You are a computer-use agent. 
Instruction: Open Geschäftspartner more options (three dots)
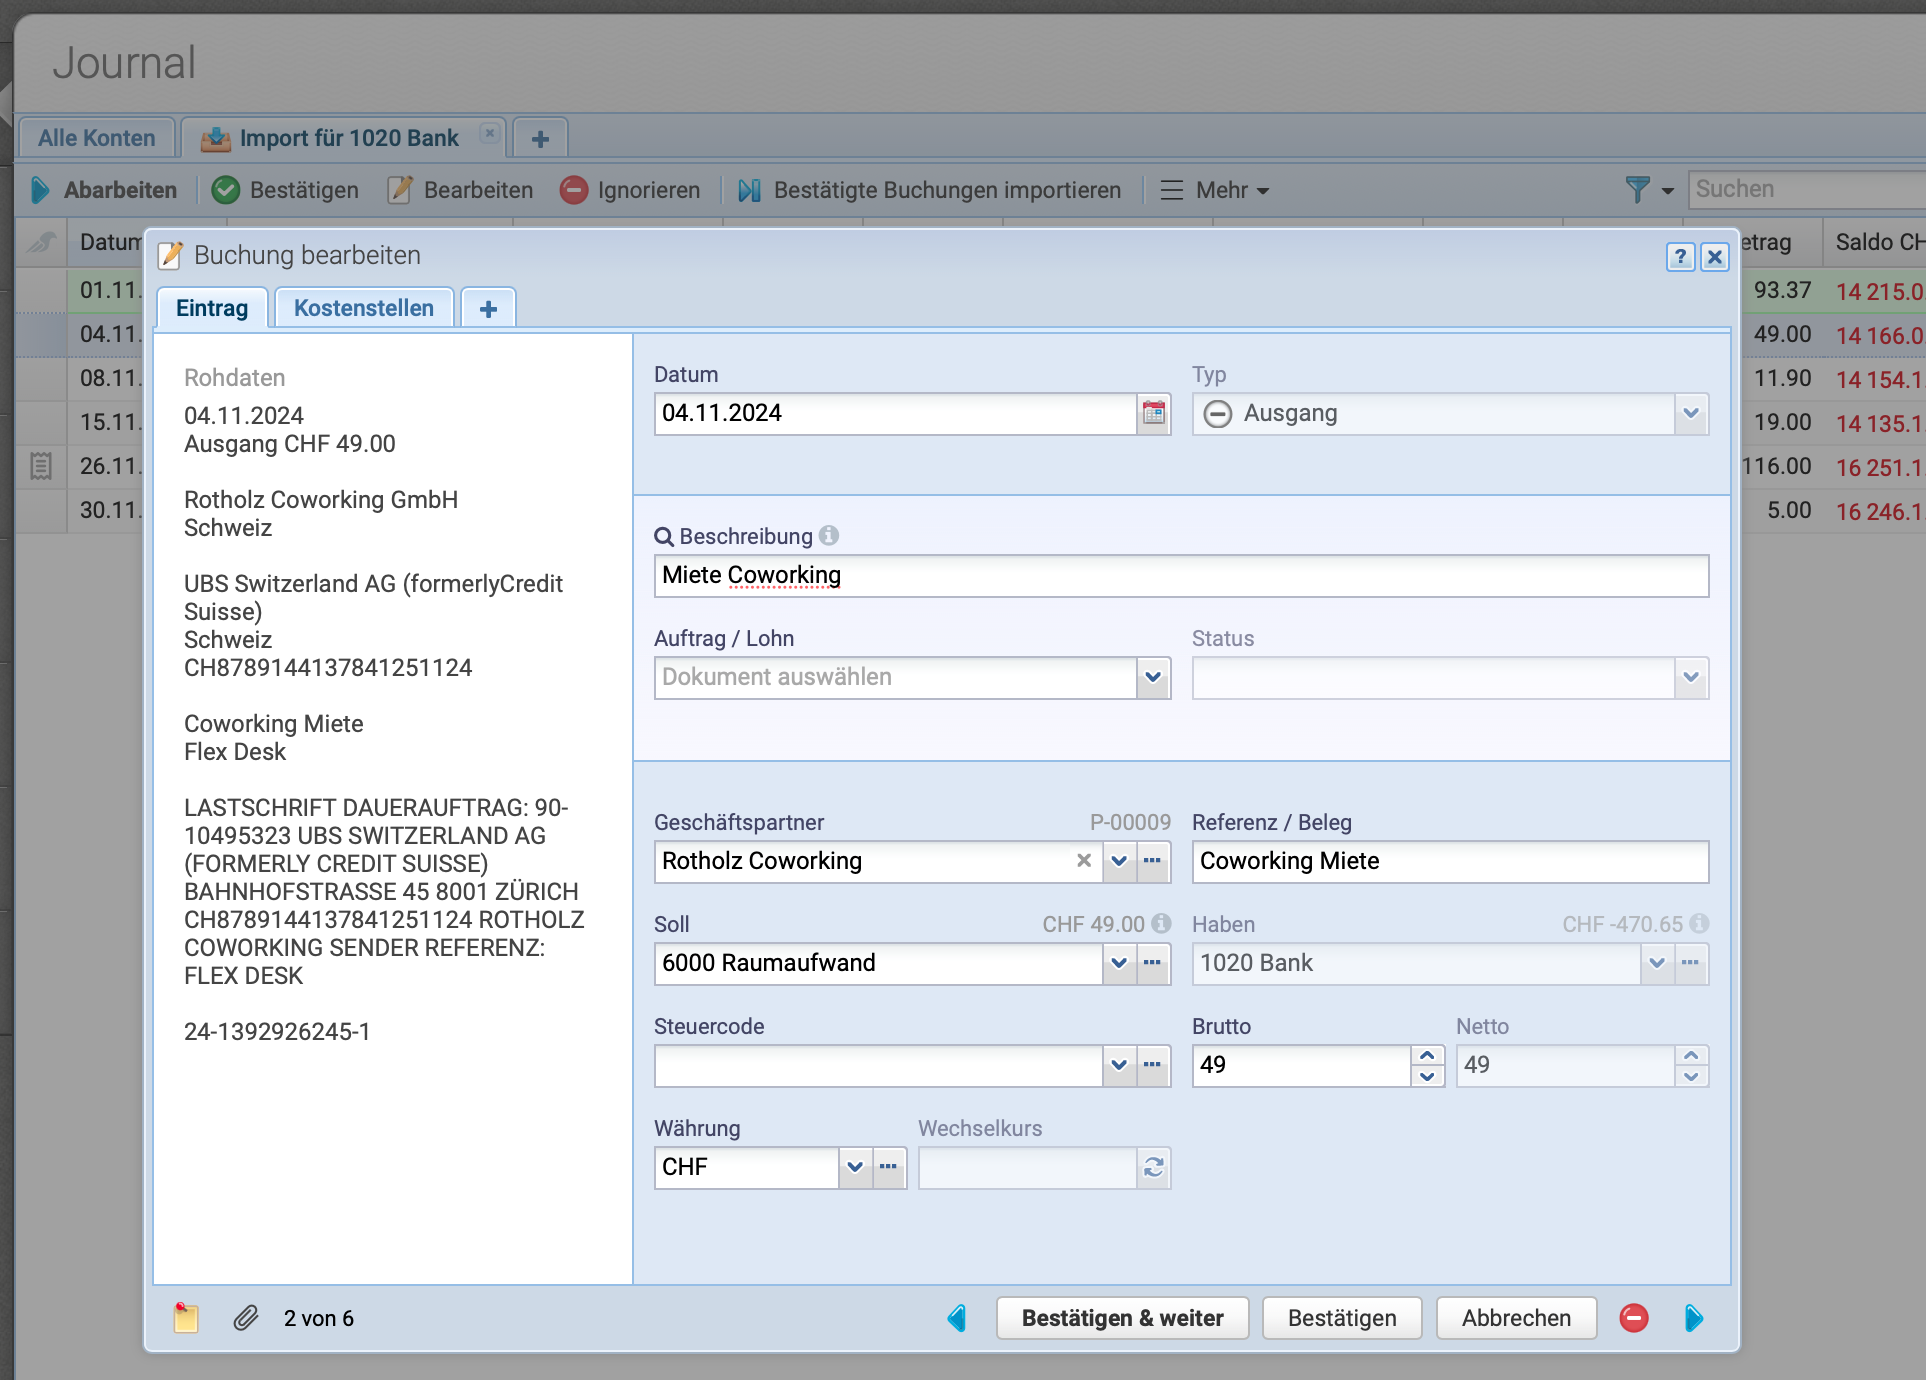1153,861
